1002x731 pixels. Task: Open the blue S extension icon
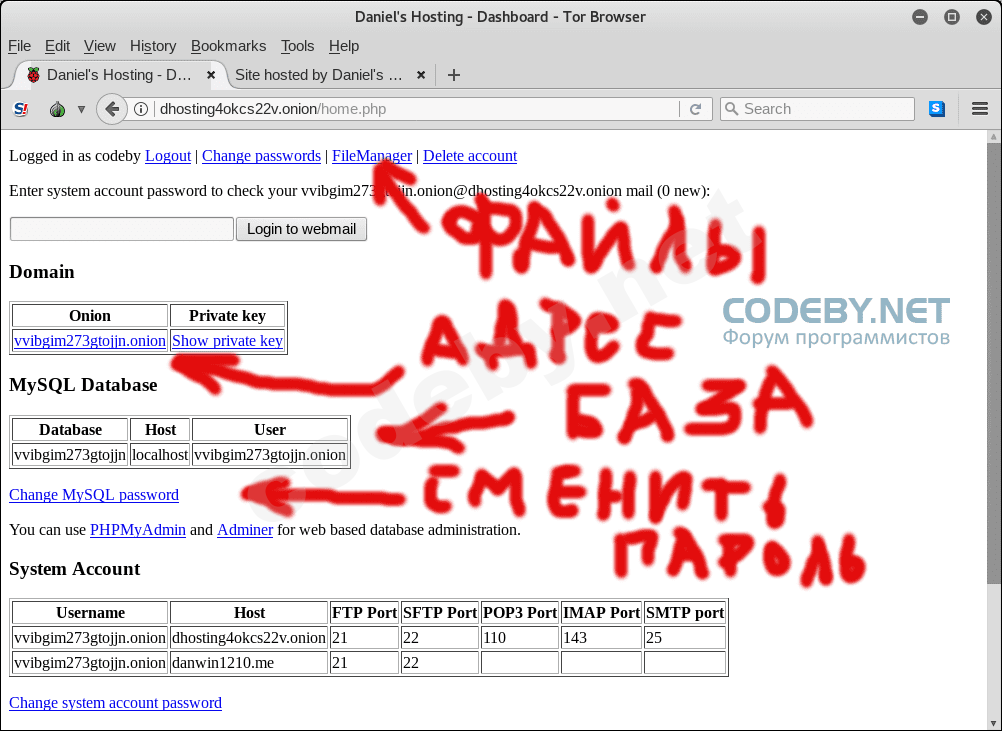click(x=937, y=109)
